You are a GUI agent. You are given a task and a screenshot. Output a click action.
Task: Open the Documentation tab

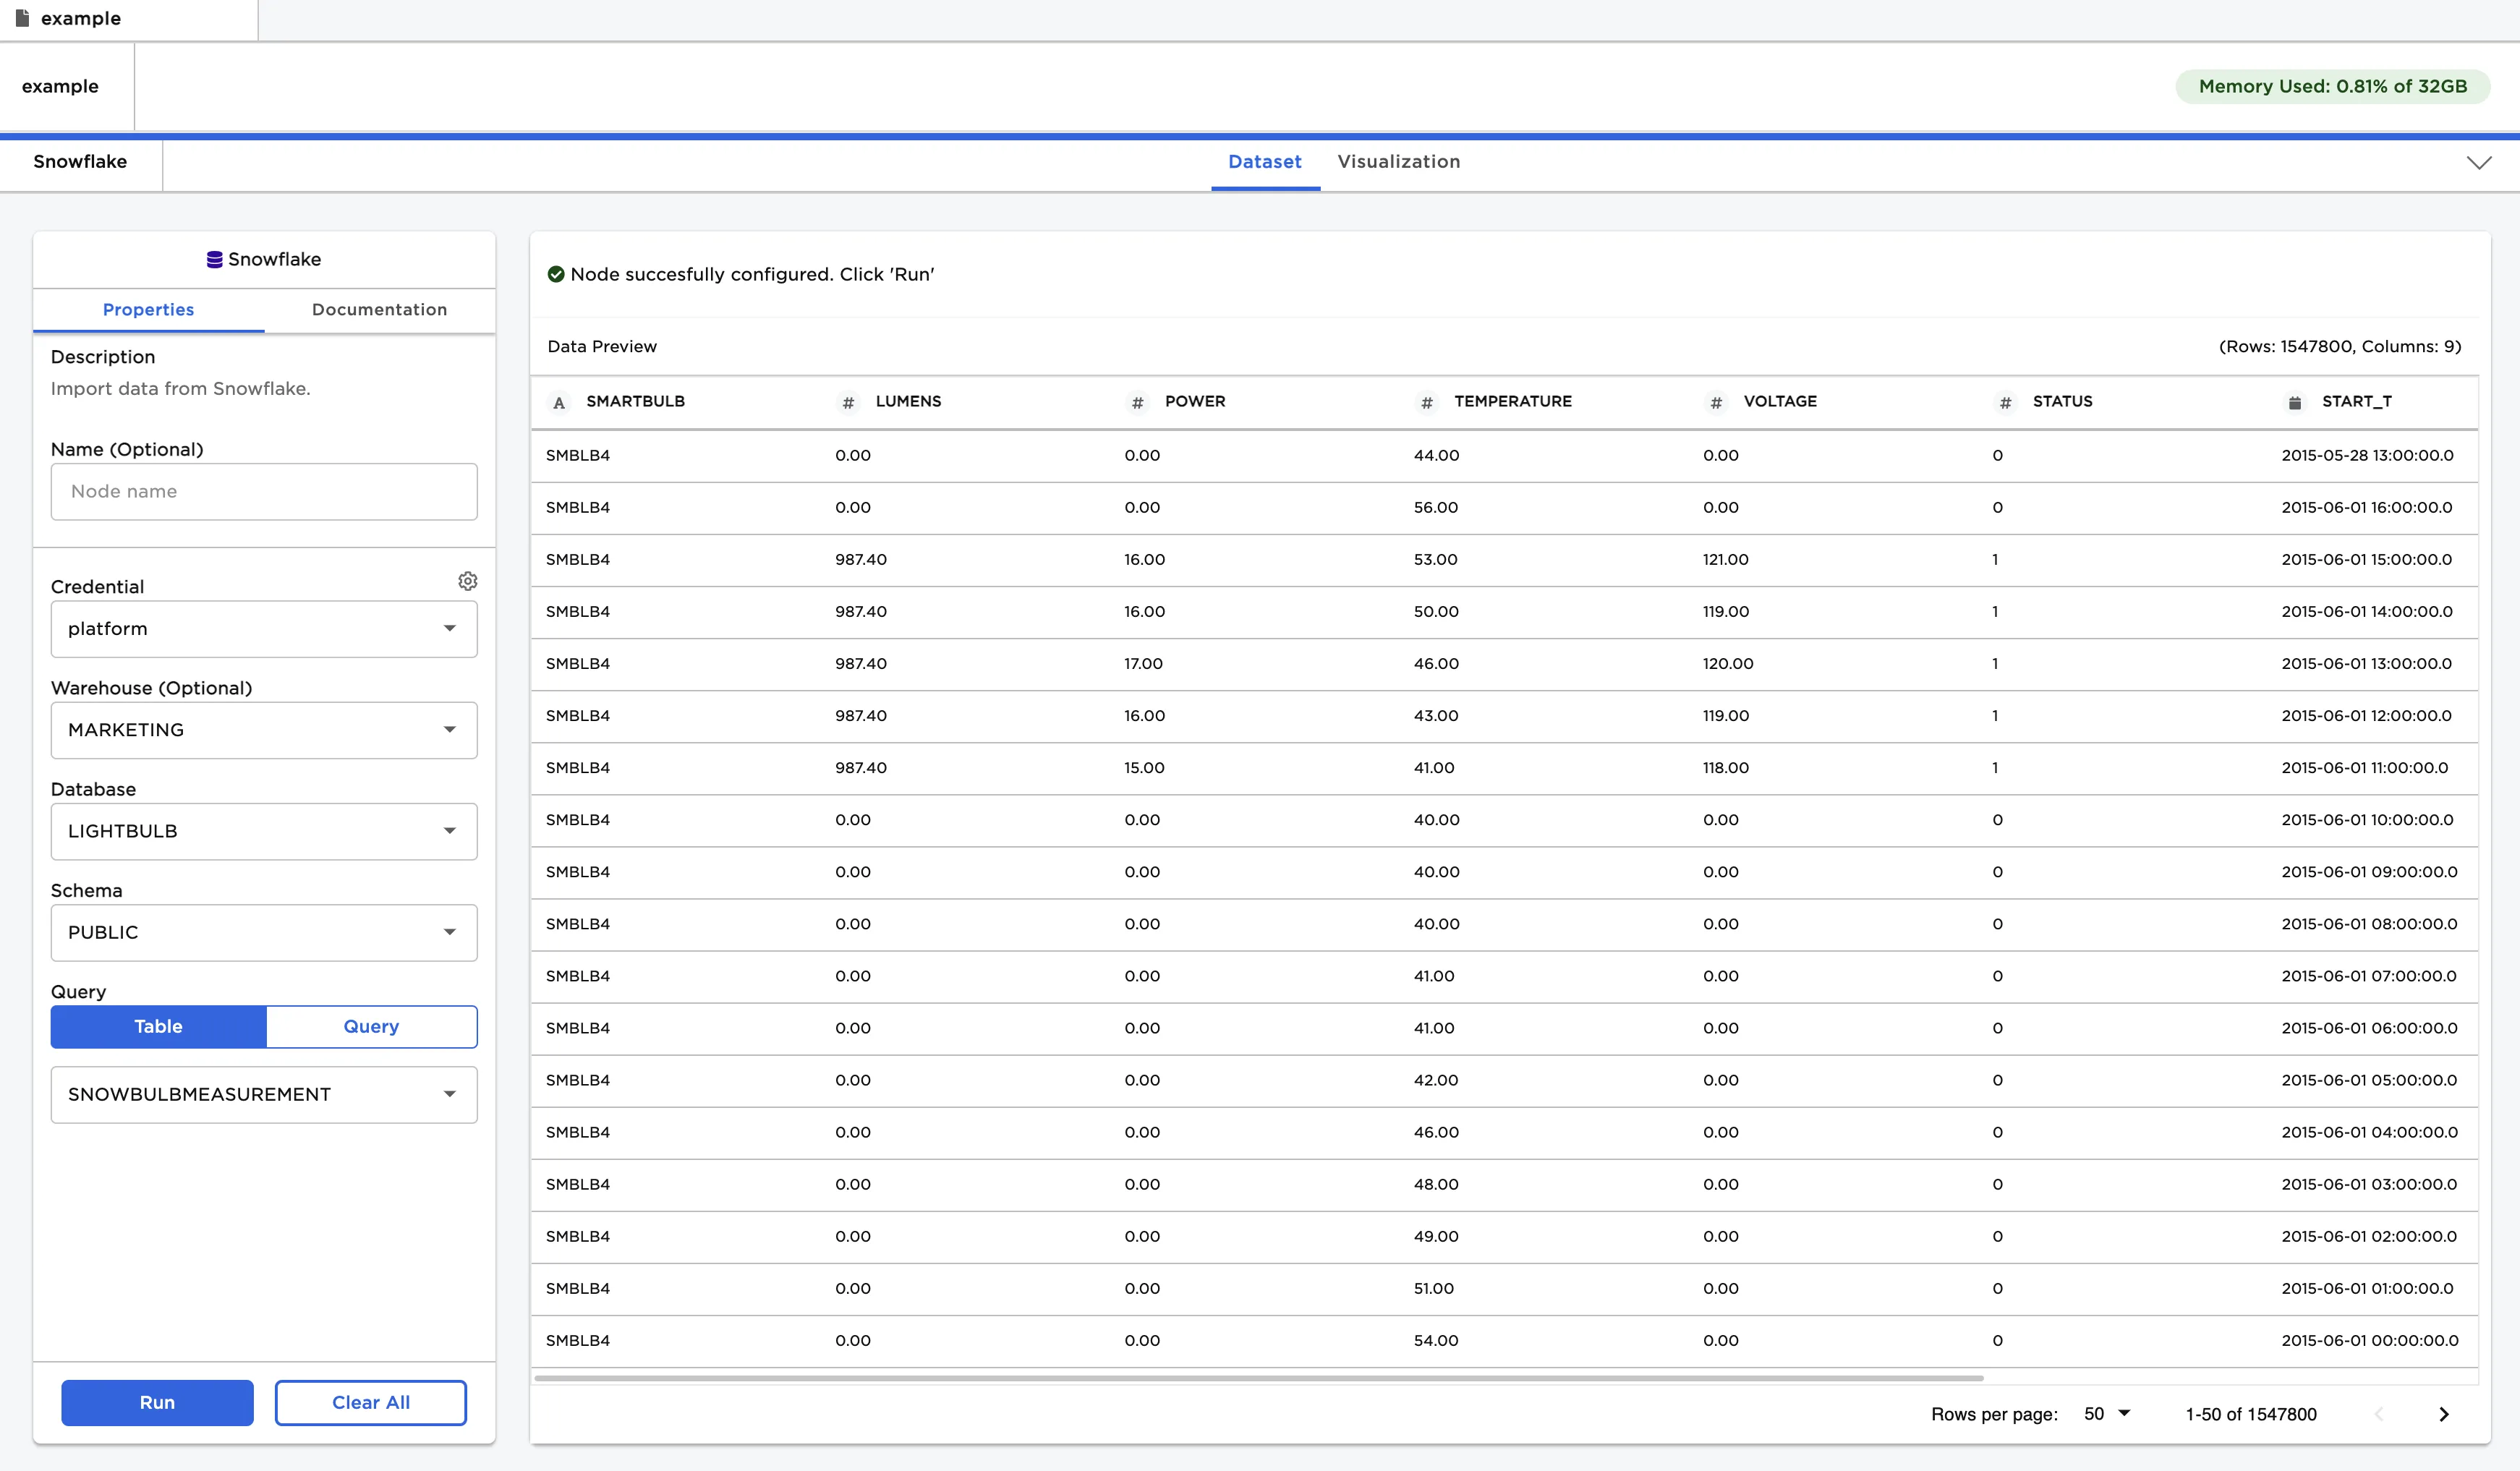click(379, 309)
